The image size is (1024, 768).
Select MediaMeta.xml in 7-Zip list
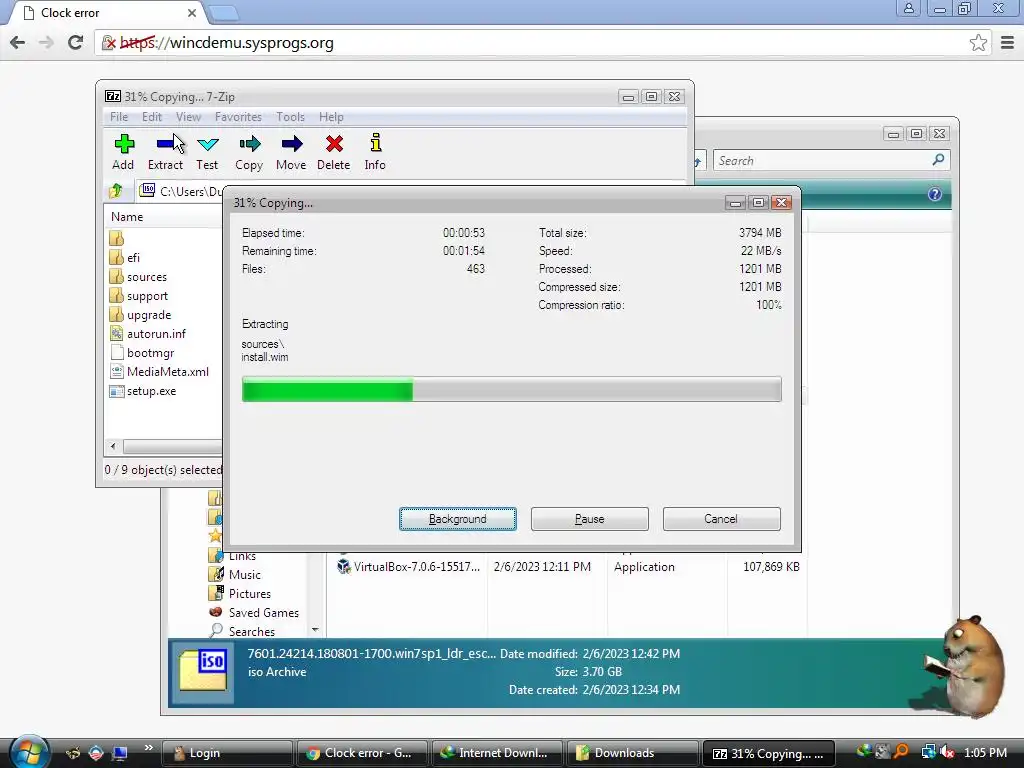(x=159, y=372)
